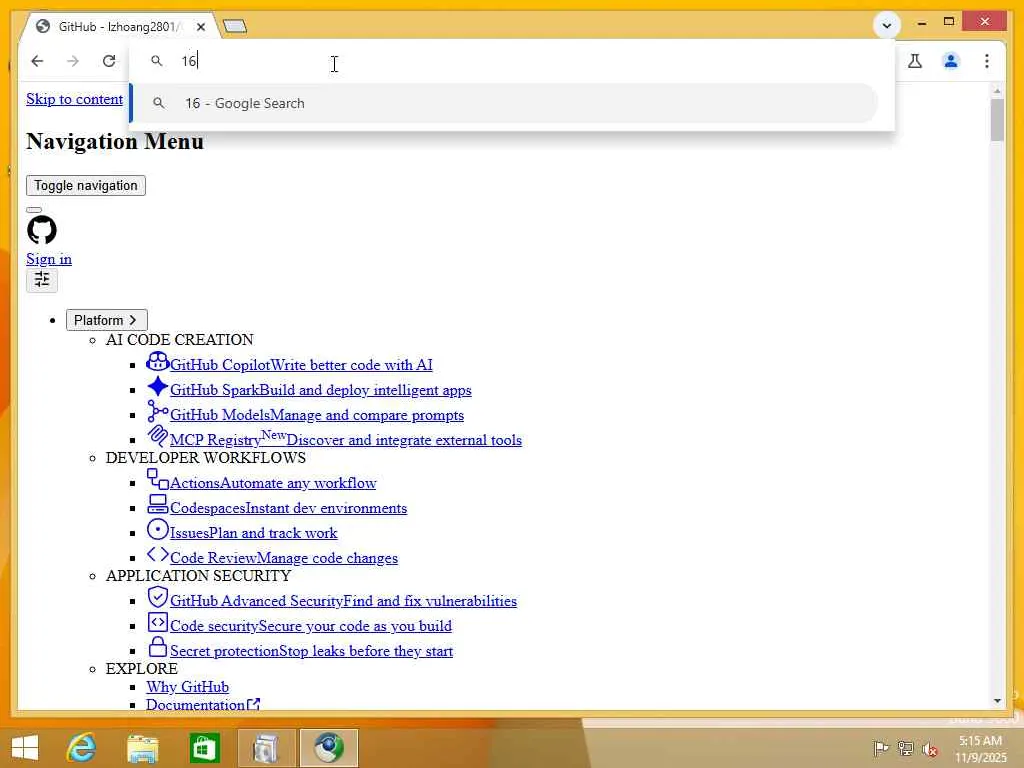Click the Codespaces computer icon

(157, 504)
